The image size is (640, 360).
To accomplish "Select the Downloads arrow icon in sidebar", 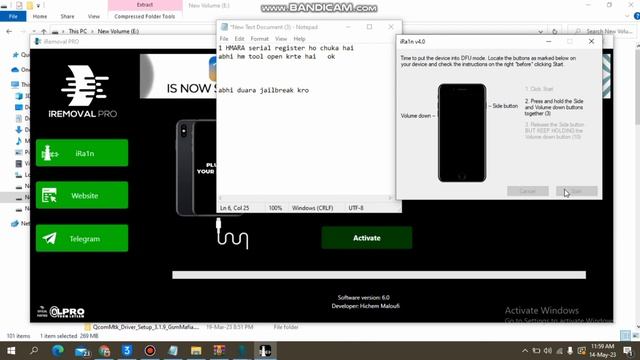I will 19,130.
